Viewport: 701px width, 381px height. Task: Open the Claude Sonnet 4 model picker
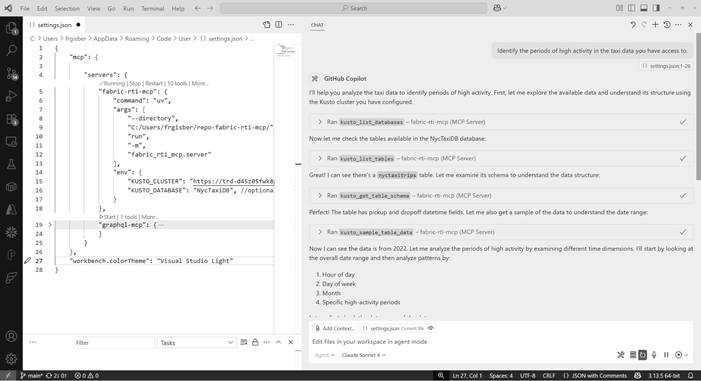tap(363, 355)
